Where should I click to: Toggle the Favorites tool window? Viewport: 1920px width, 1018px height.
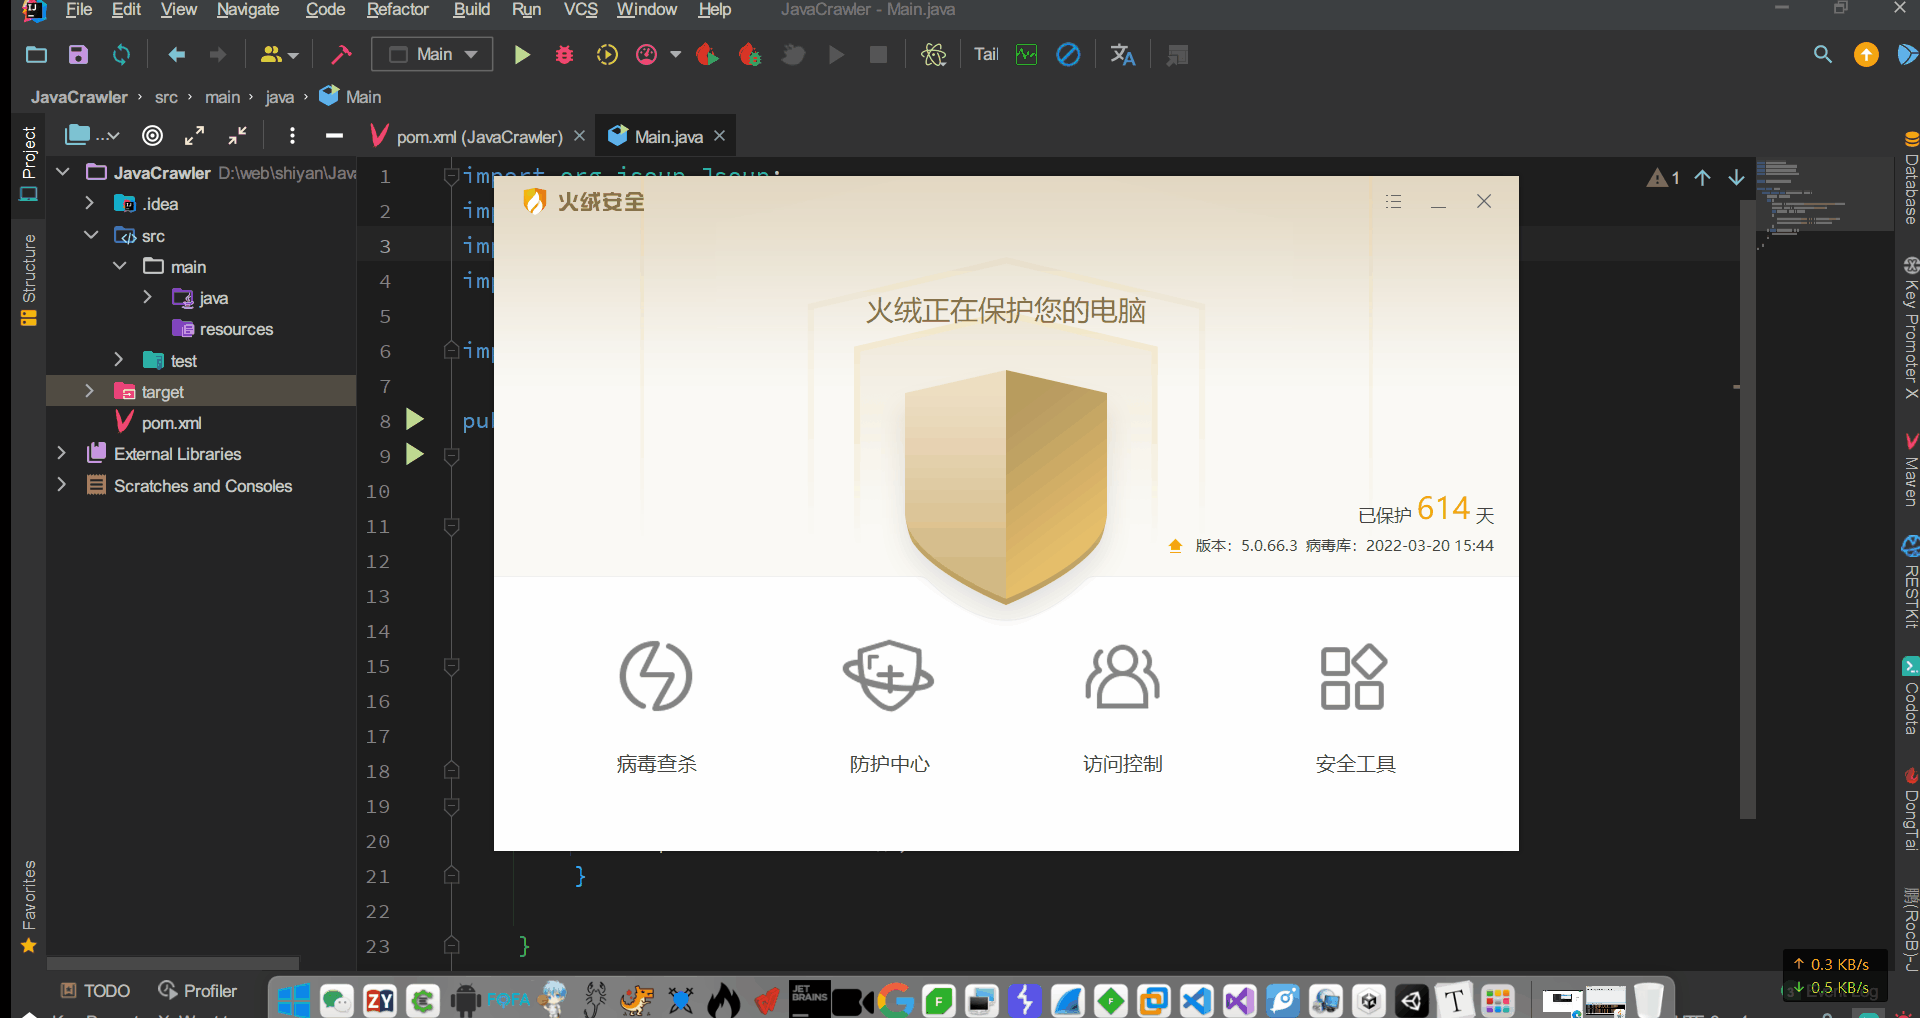pos(29,906)
